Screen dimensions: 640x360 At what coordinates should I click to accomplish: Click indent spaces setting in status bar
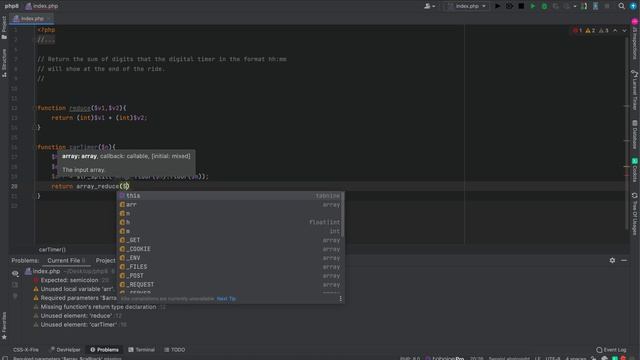(x=576, y=358)
